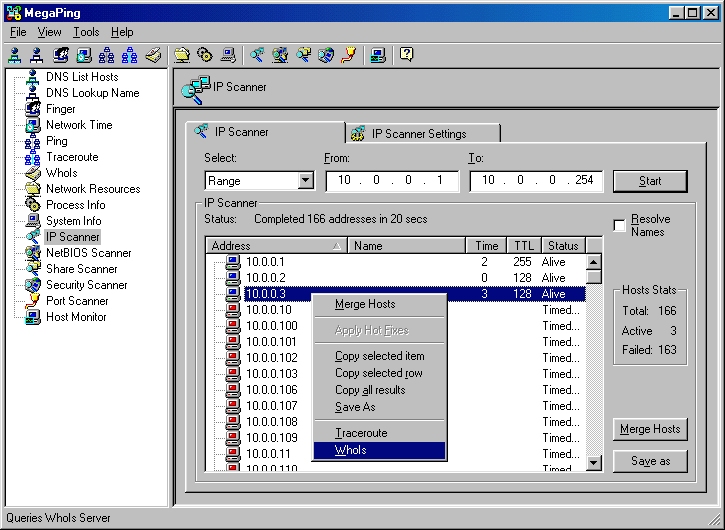Open WhoIs via the toolbar icon
The image size is (725, 530).
(x=153, y=55)
